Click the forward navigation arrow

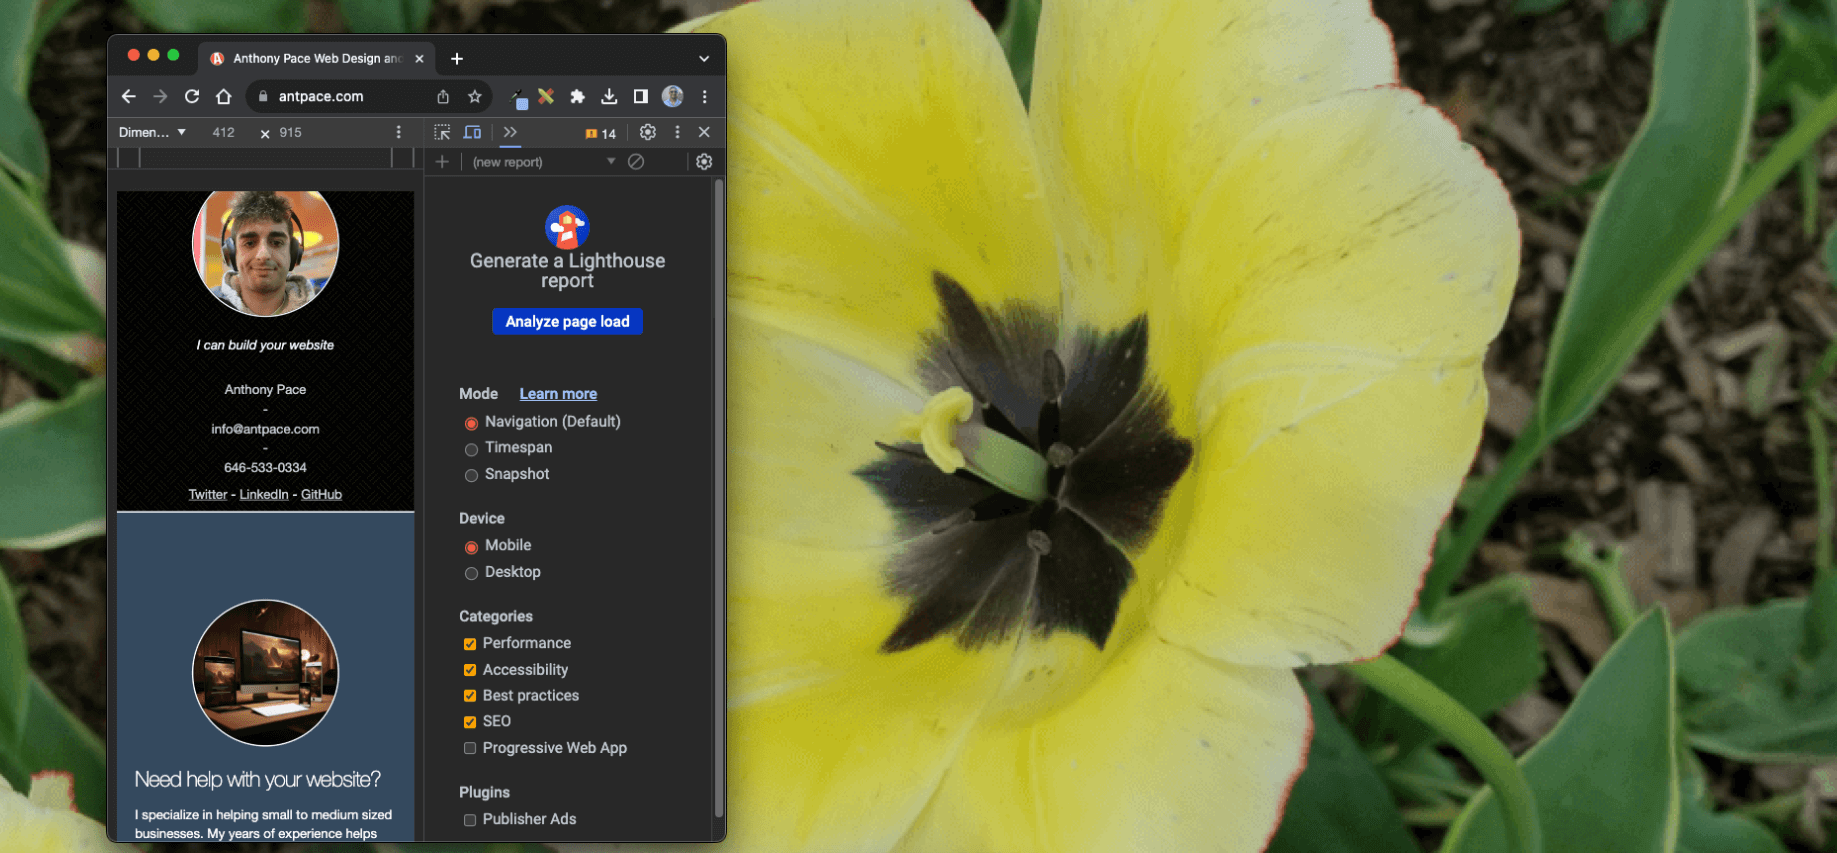[x=160, y=97]
